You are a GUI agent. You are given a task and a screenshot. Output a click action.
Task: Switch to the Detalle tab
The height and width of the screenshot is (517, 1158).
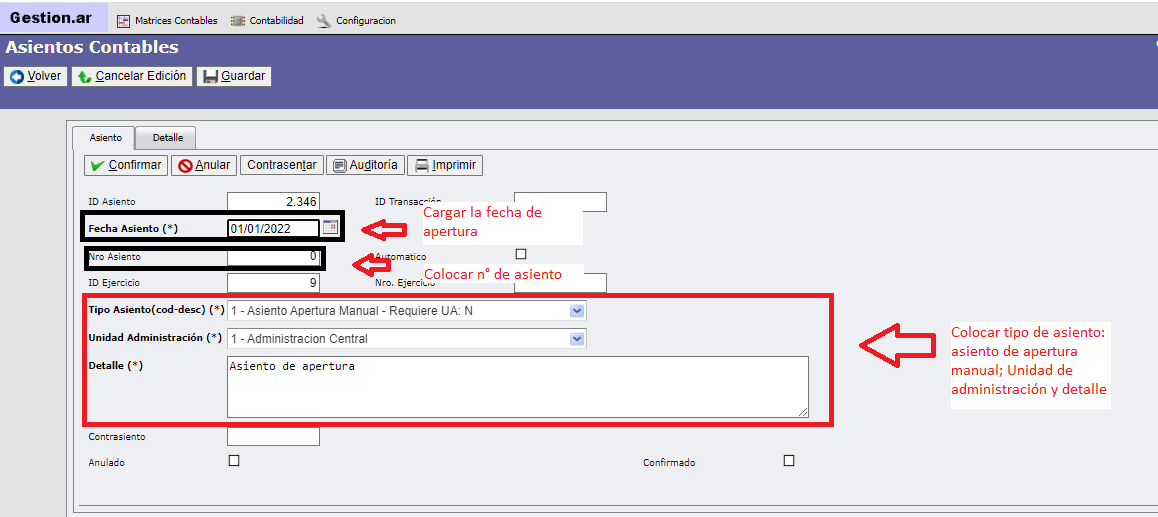click(168, 138)
